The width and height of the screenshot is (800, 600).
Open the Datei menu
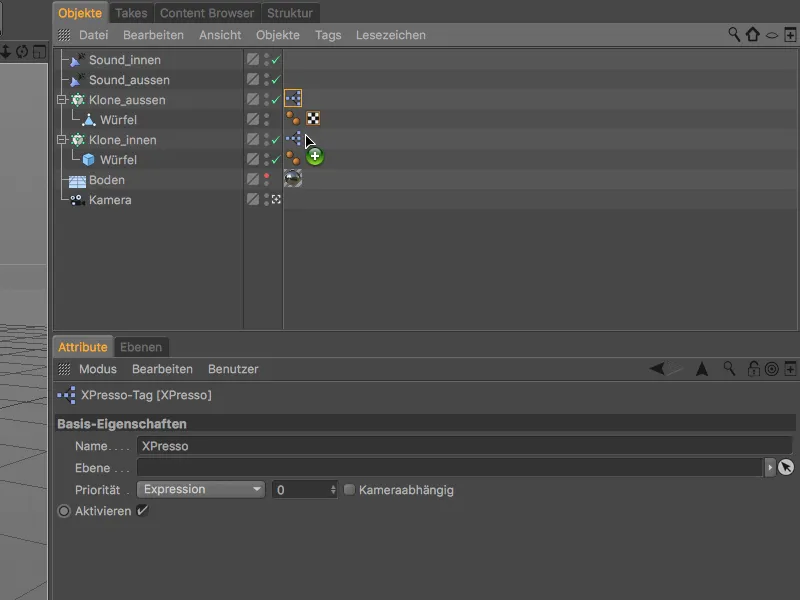93,35
